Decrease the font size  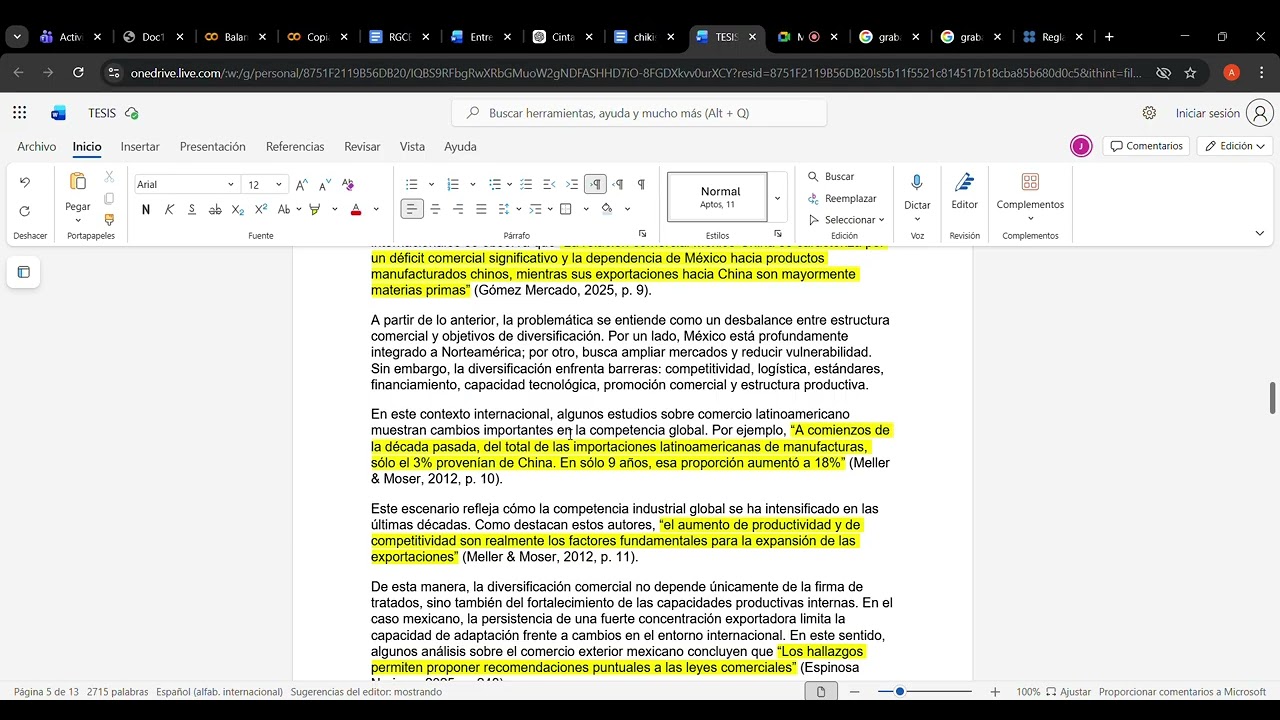tap(325, 184)
